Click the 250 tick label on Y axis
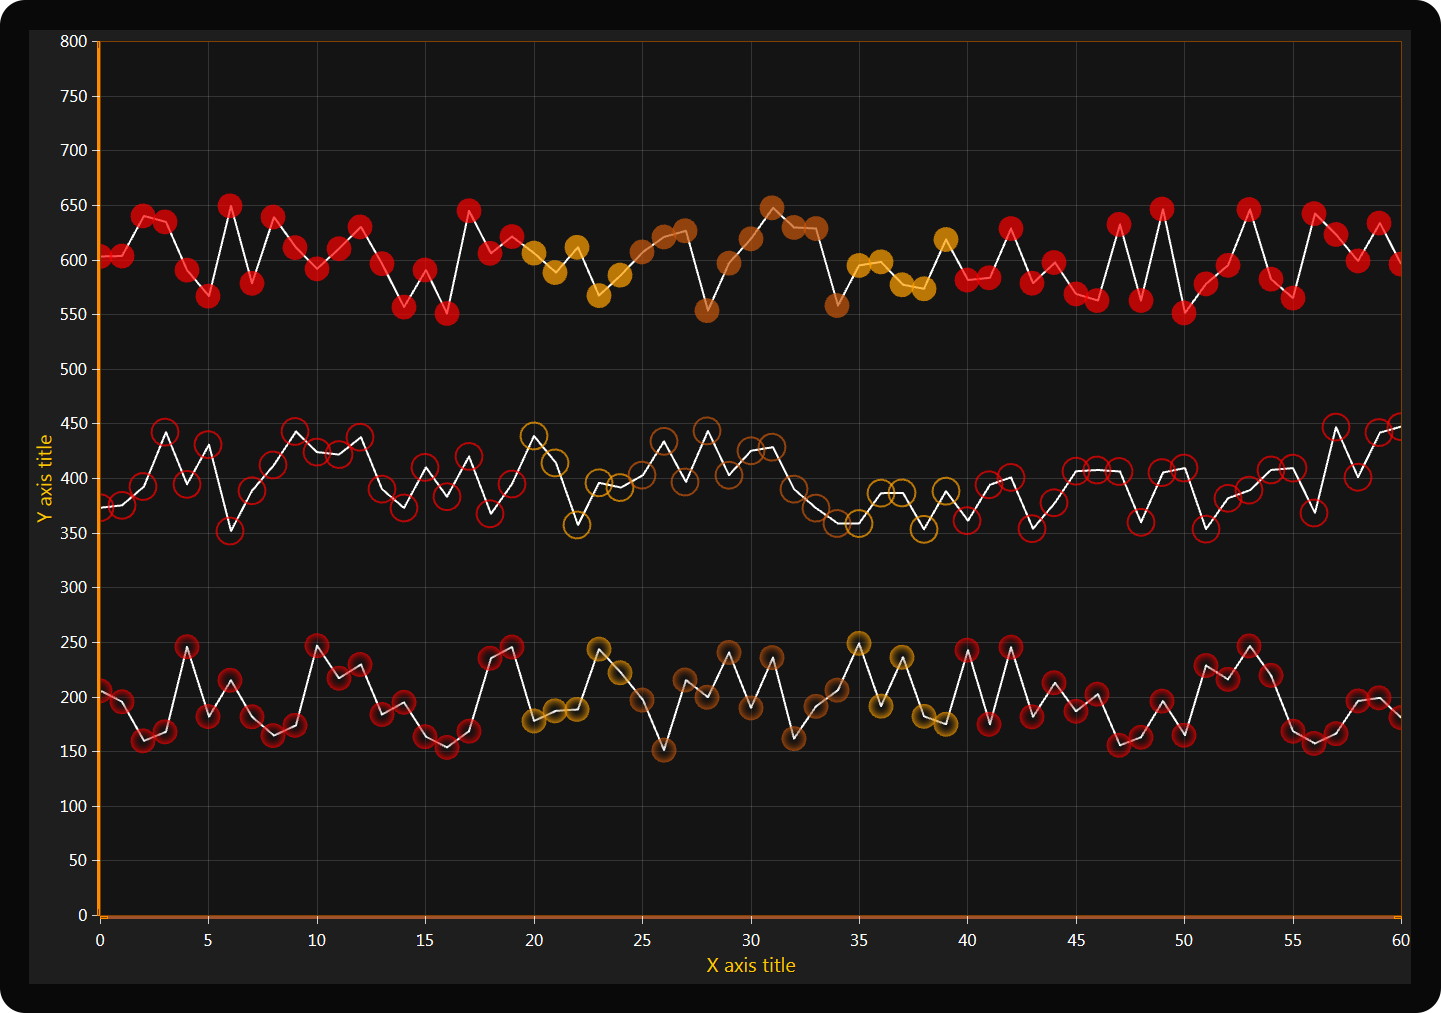 pyautogui.click(x=74, y=643)
